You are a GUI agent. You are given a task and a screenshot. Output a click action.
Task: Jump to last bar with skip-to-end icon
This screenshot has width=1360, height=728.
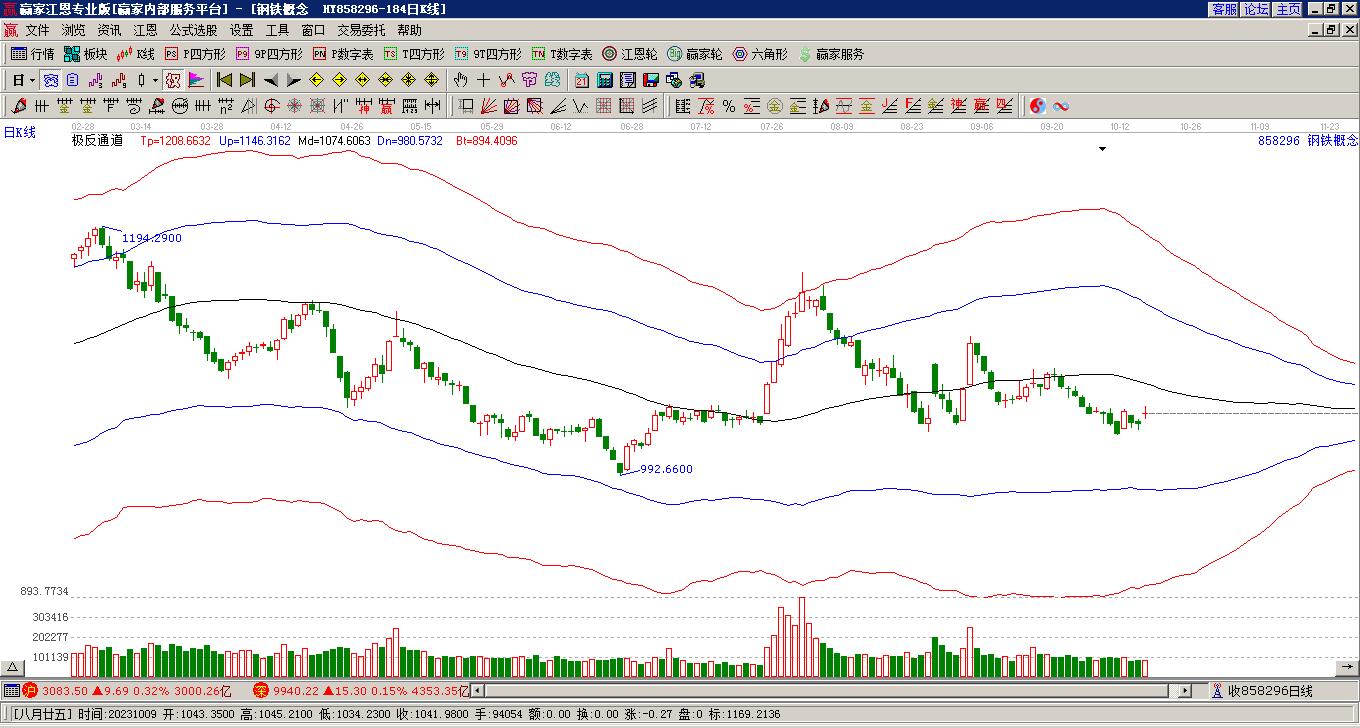coord(247,80)
